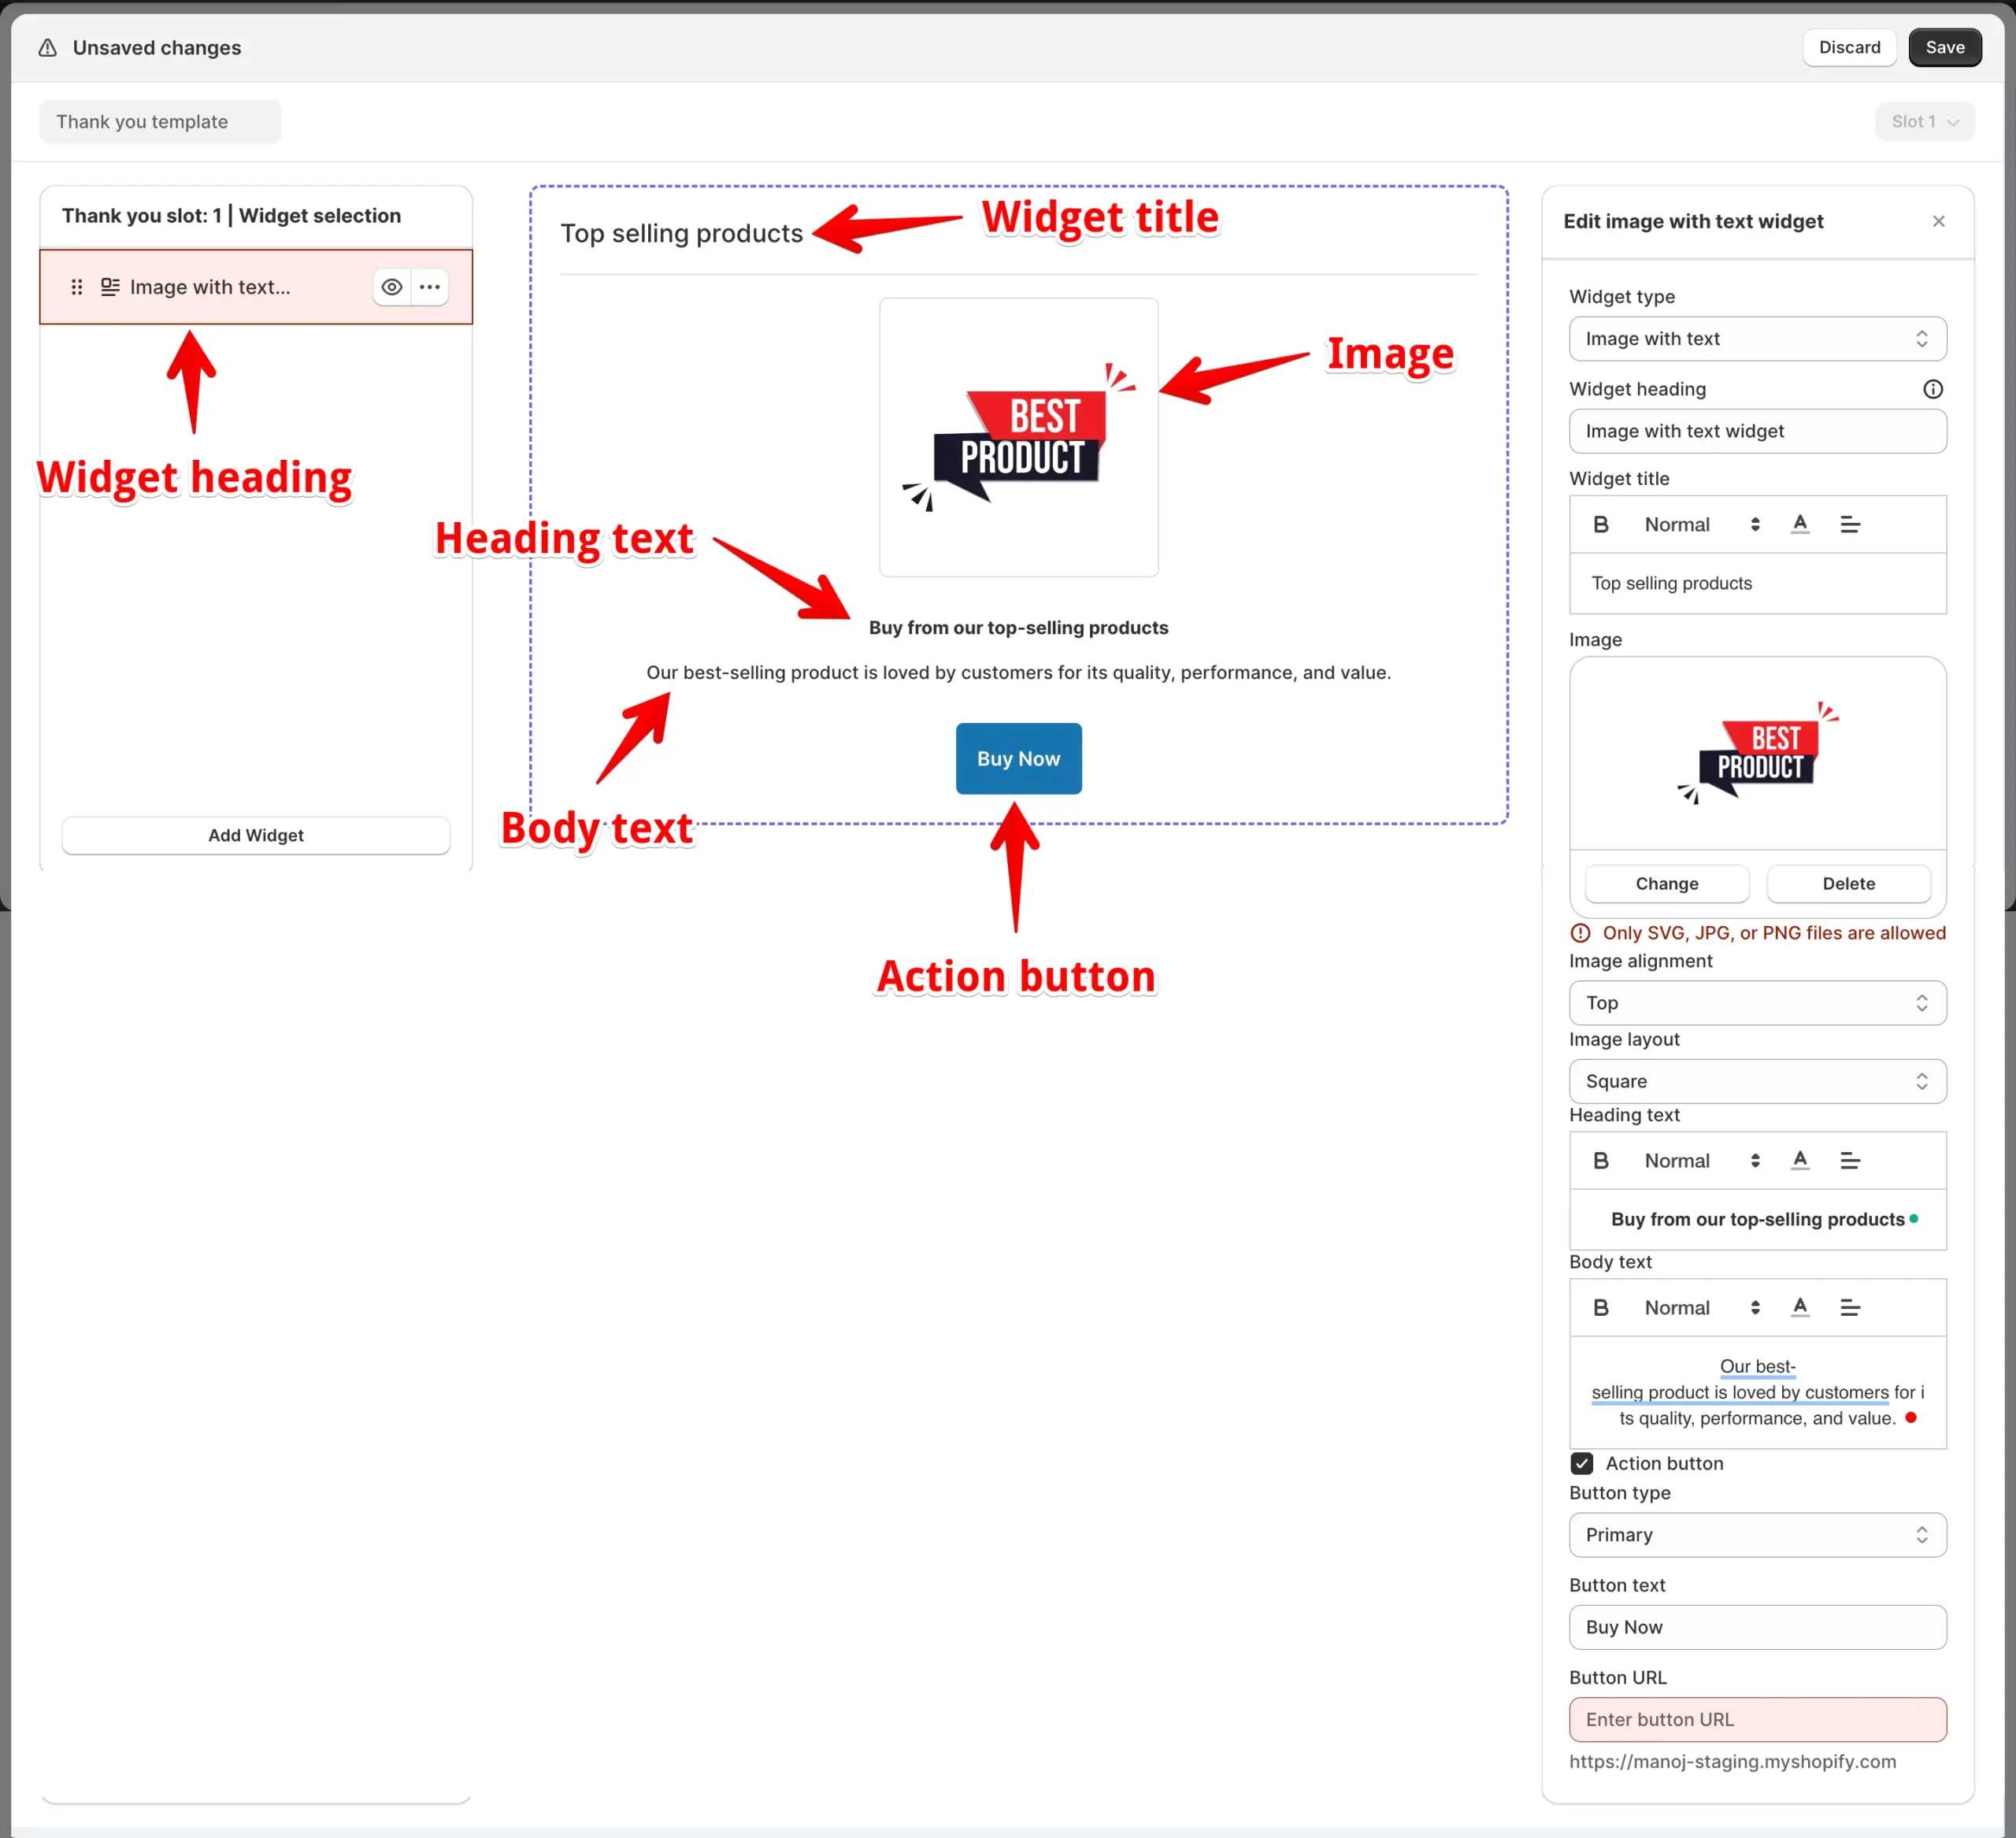Click the Thank you slot: 1 Widget selection header
Viewport: 2016px width, 1838px height.
tap(231, 215)
